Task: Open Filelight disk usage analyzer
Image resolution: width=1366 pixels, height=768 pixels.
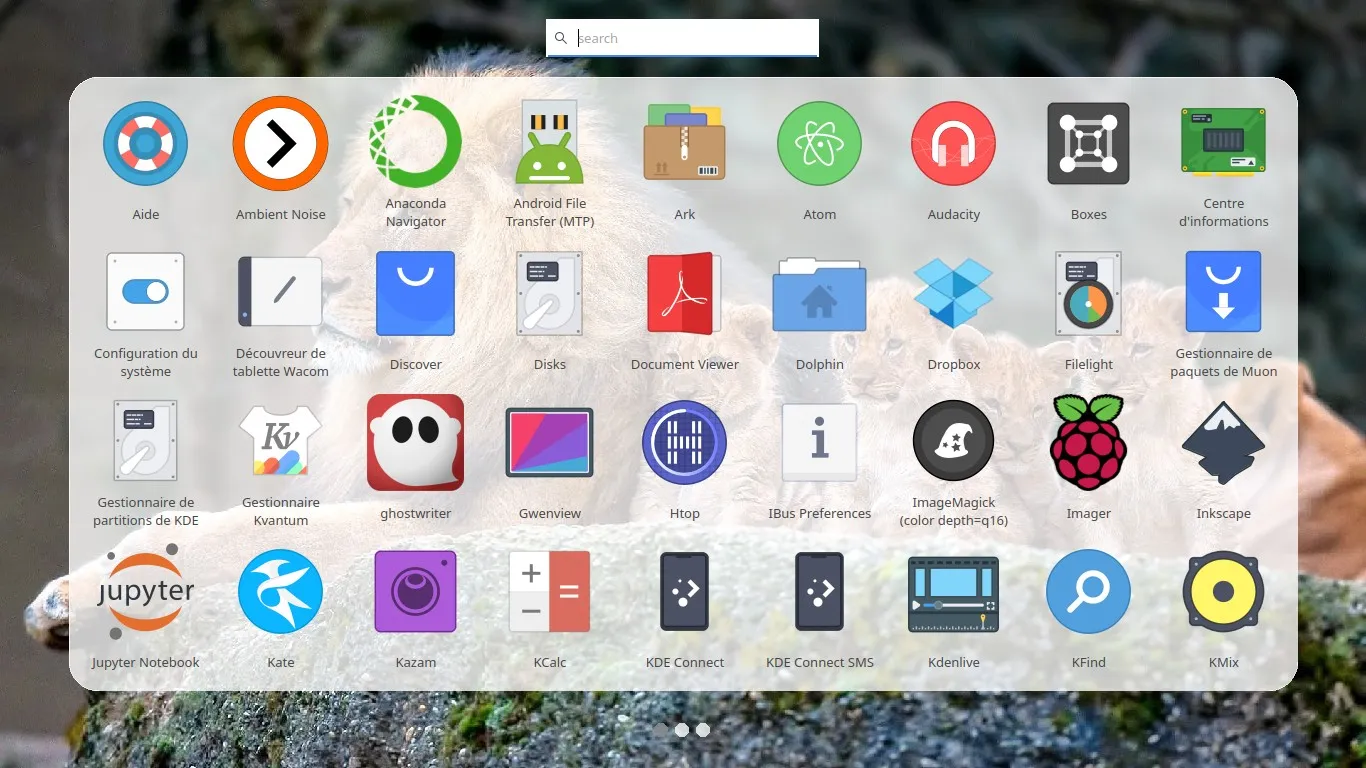Action: 1088,293
